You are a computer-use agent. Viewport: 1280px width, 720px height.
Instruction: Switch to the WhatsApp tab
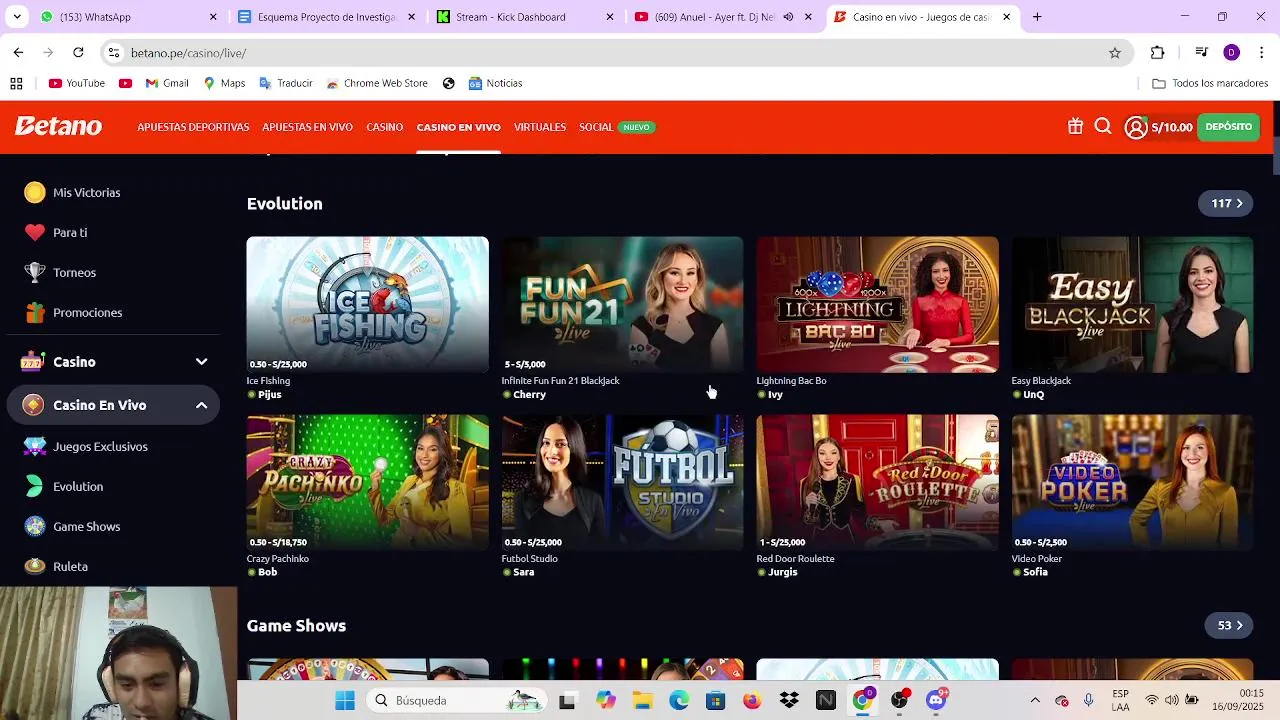(128, 17)
